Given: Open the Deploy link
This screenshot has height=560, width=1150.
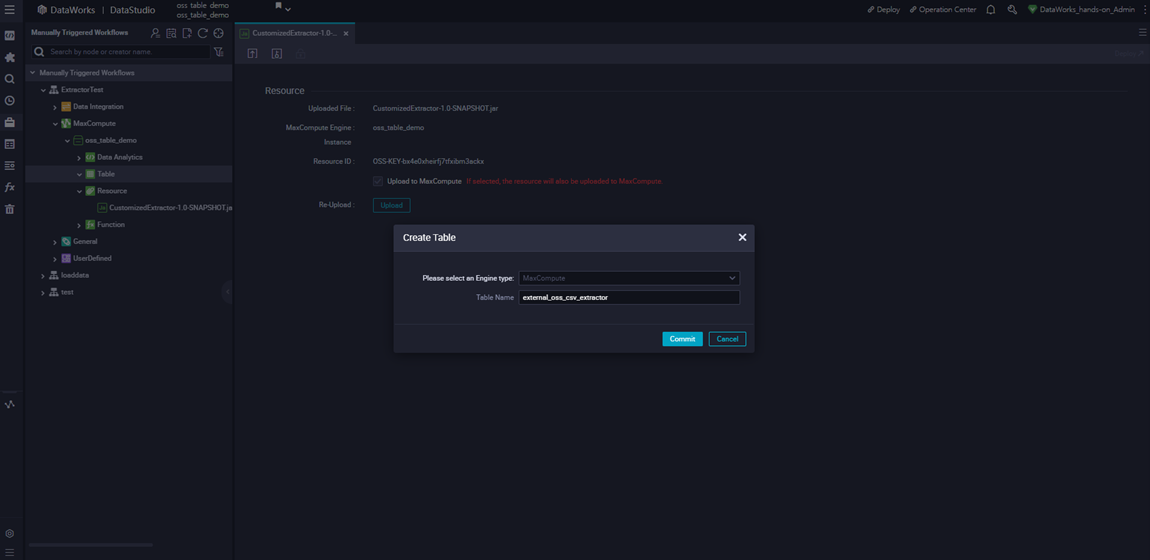Looking at the screenshot, I should tap(883, 10).
